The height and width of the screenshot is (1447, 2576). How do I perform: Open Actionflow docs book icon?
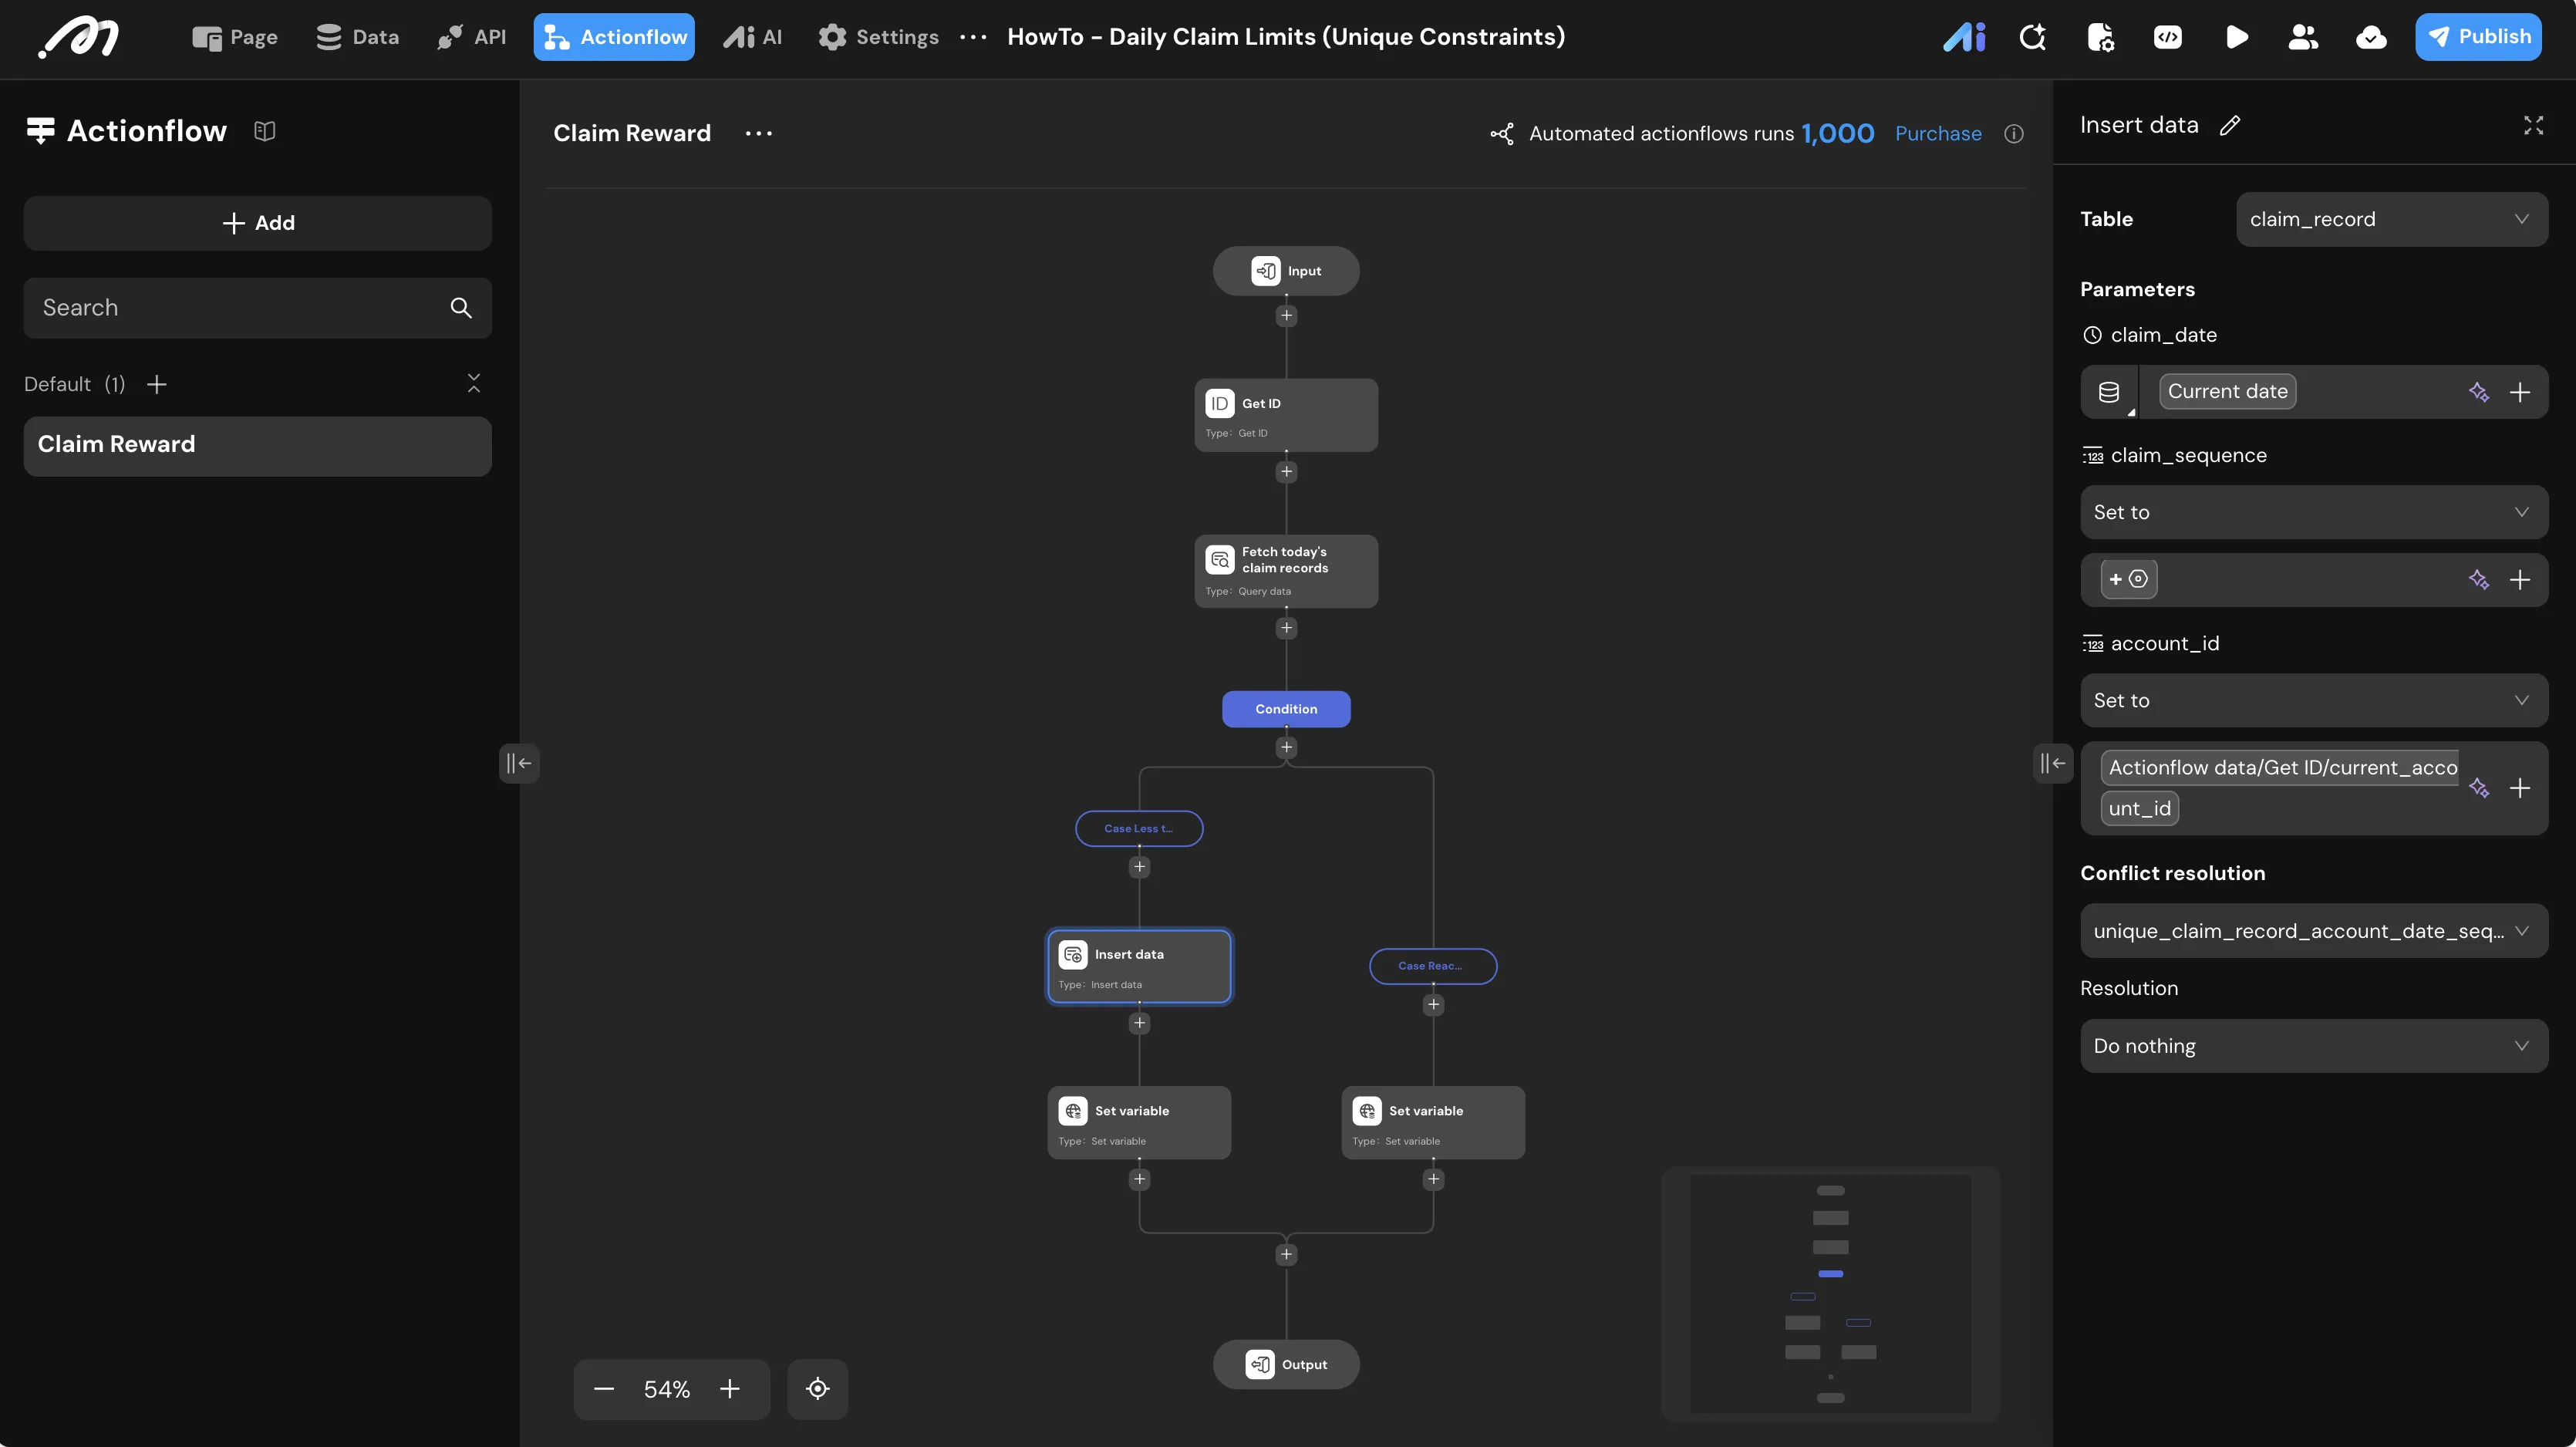264,131
